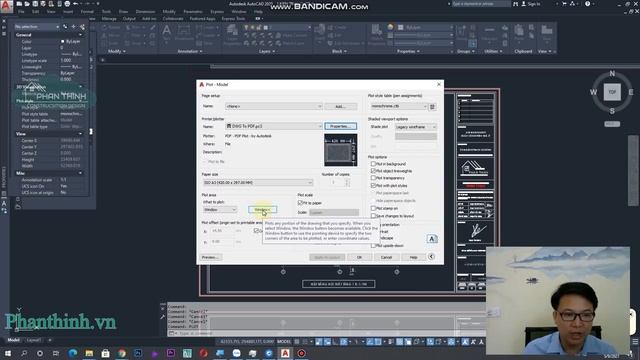The width and height of the screenshot is (640, 360).
Task: Click the paper preview thumbnail in Plot dialog
Action: tap(340, 150)
